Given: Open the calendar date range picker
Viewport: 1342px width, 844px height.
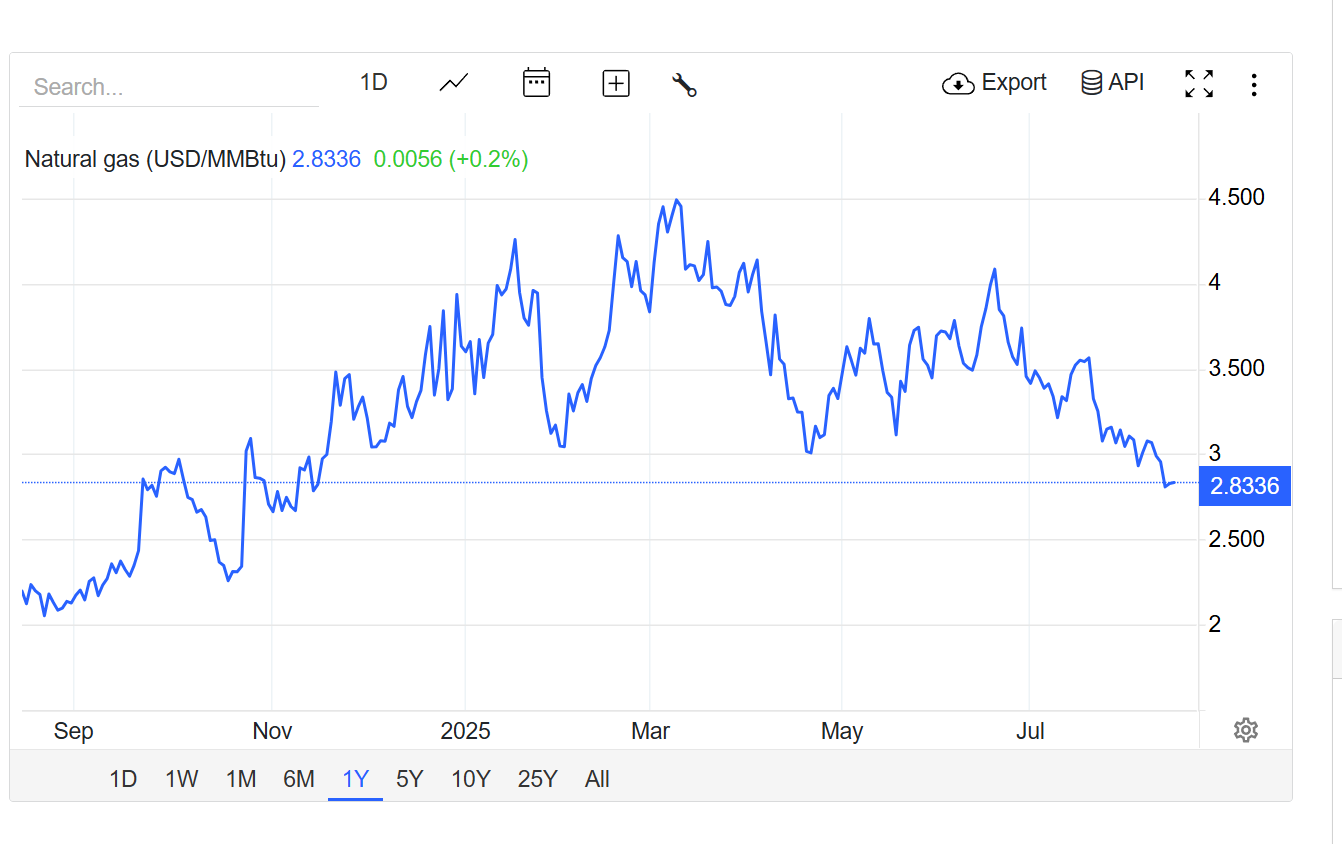Looking at the screenshot, I should [x=537, y=83].
